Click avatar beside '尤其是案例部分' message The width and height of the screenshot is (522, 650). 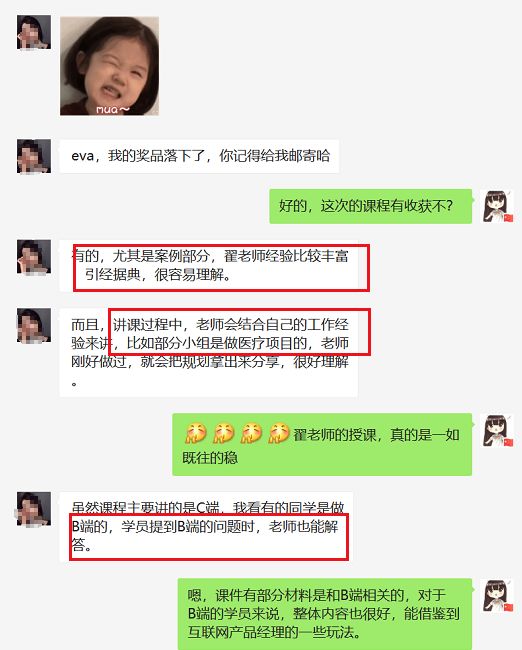pyautogui.click(x=34, y=257)
